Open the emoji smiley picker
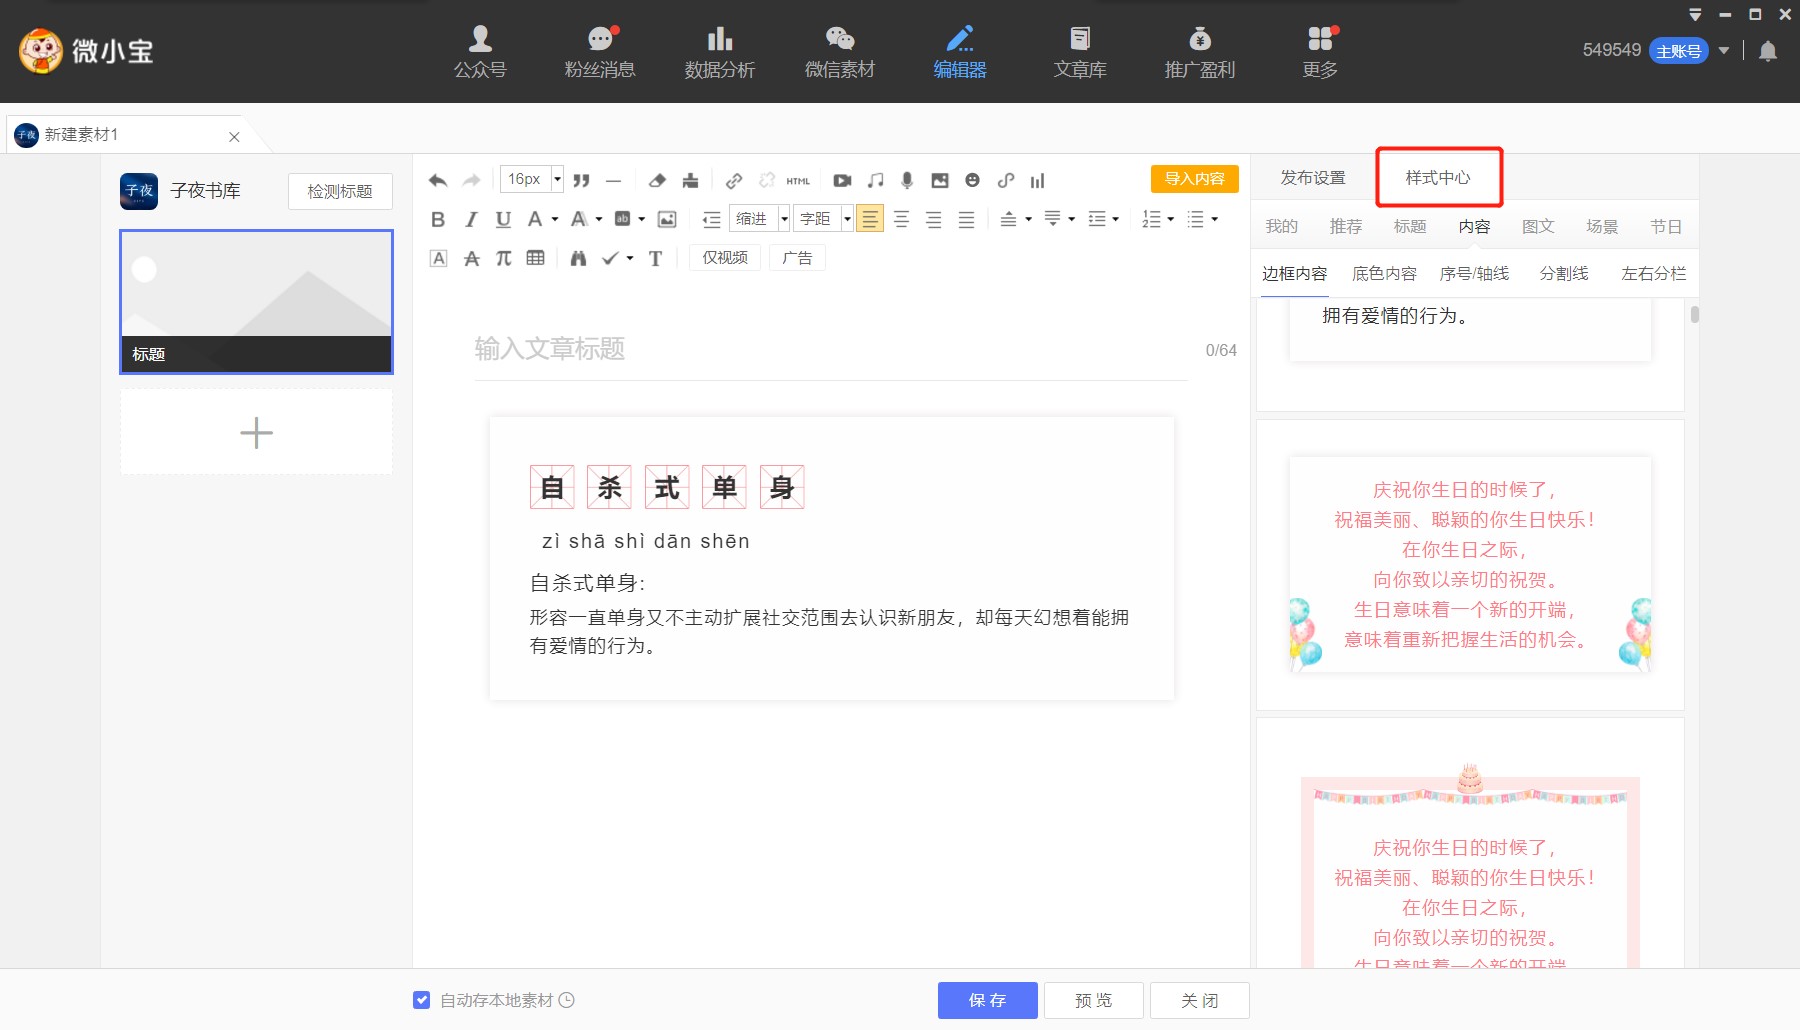The width and height of the screenshot is (1800, 1030). (x=972, y=180)
